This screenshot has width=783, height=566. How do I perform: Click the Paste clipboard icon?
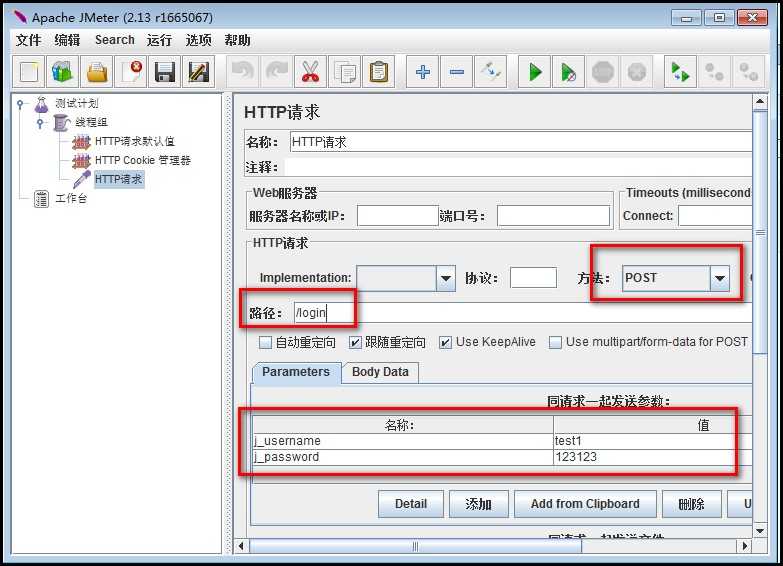coord(379,72)
